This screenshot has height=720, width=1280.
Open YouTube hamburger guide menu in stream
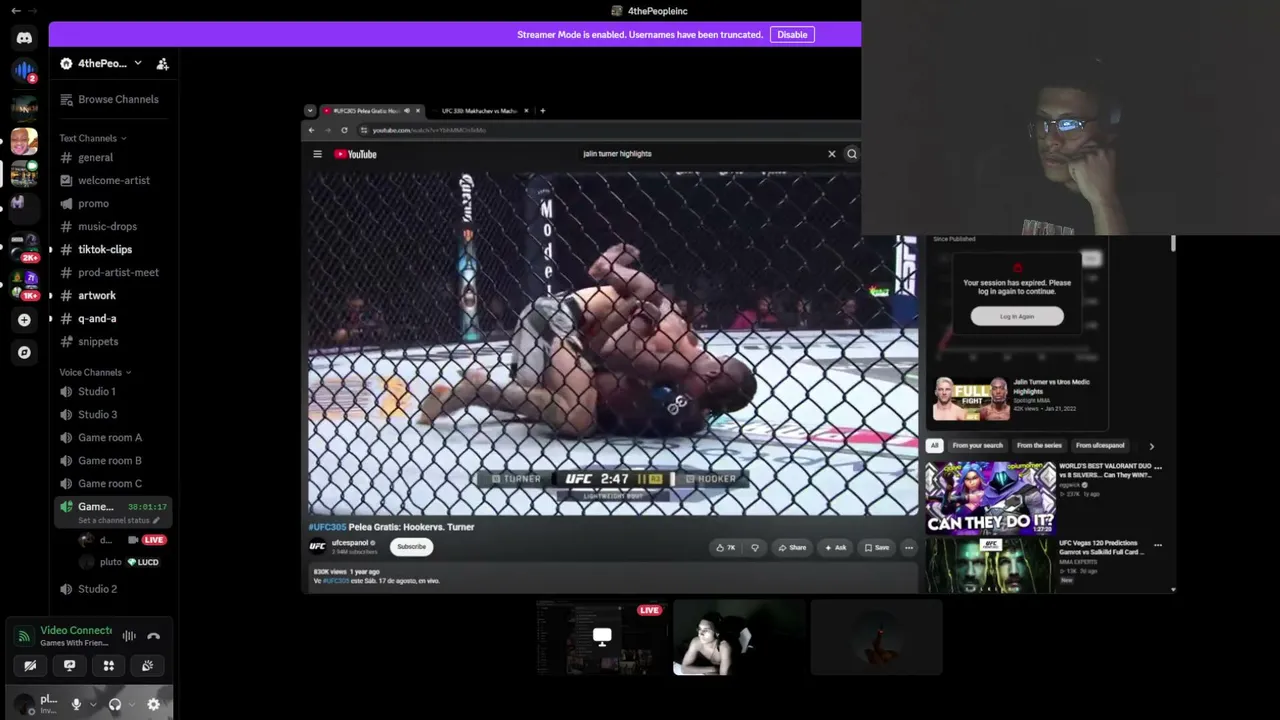tap(317, 154)
